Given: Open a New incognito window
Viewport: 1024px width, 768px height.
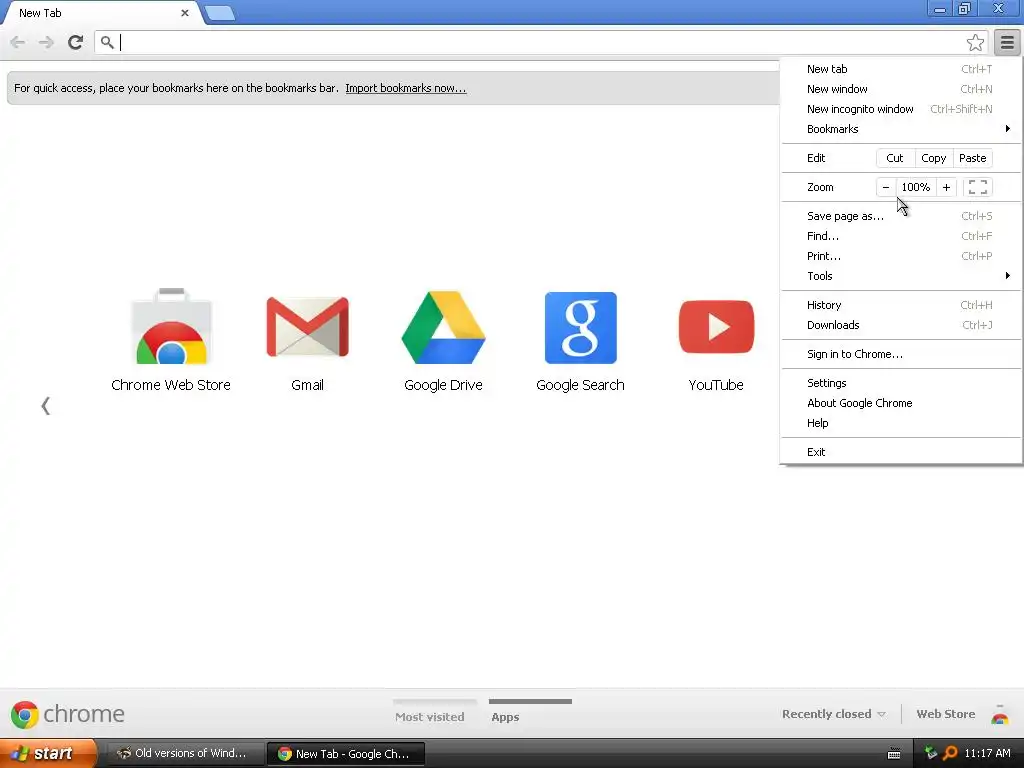Looking at the screenshot, I should 901,109.
